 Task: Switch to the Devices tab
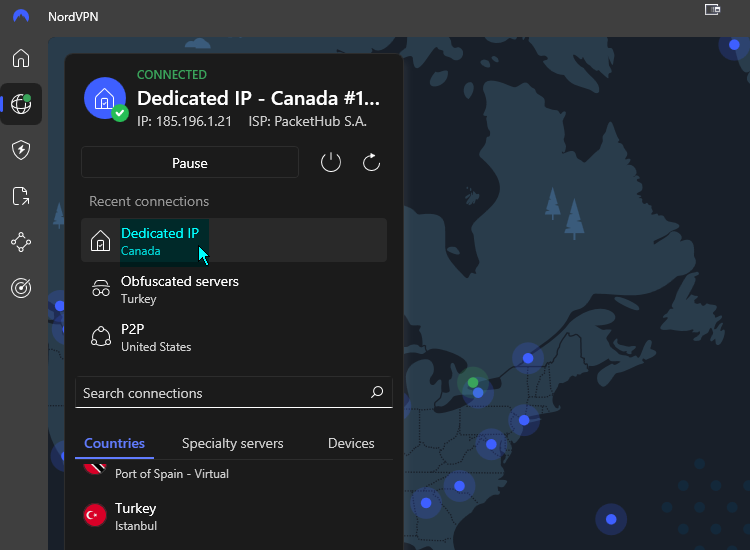point(351,443)
